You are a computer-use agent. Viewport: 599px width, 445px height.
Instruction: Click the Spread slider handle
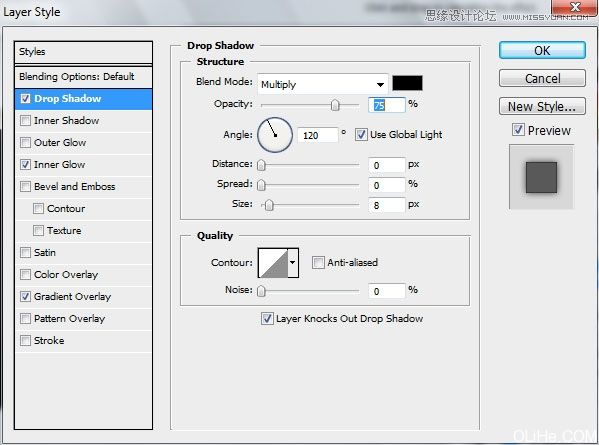261,185
